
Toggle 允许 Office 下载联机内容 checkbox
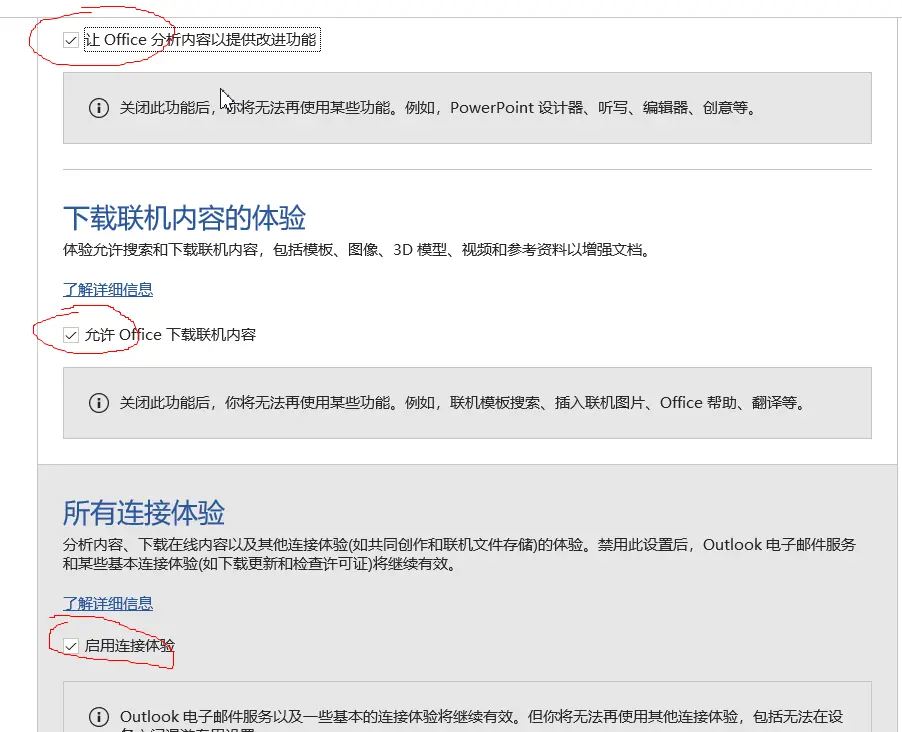pyautogui.click(x=71, y=335)
